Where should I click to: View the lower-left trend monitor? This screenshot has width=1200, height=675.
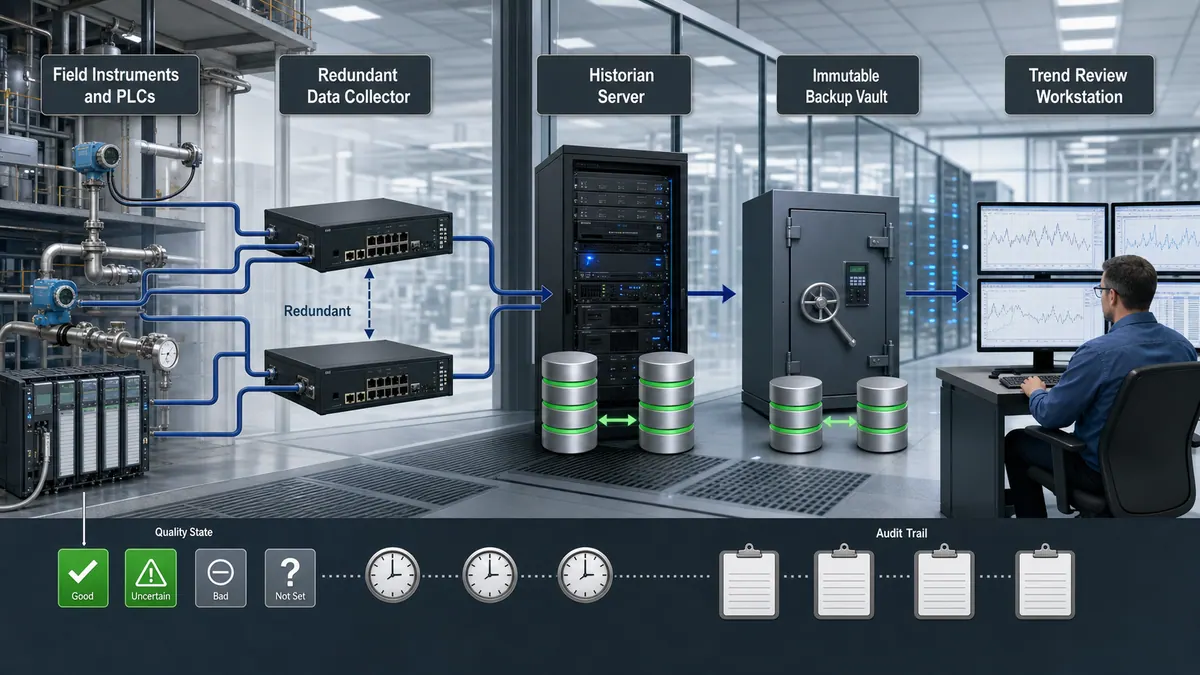pyautogui.click(x=1042, y=315)
